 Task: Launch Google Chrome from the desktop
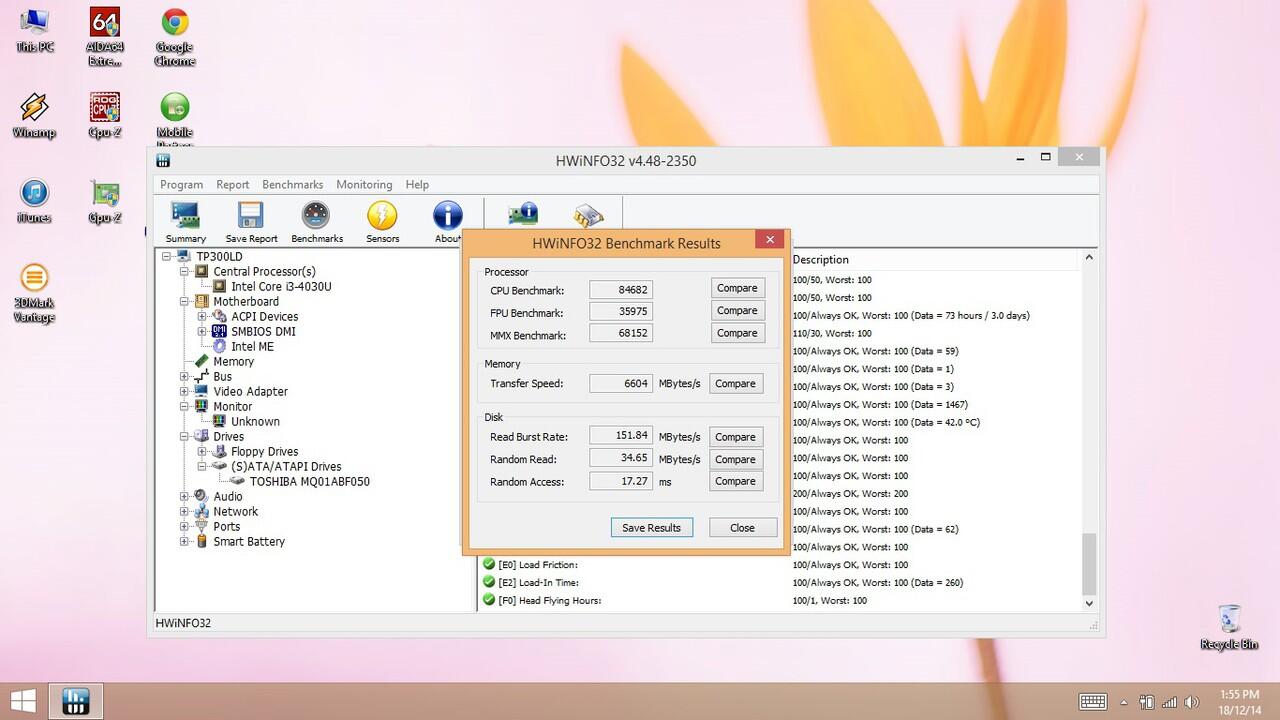coord(175,37)
